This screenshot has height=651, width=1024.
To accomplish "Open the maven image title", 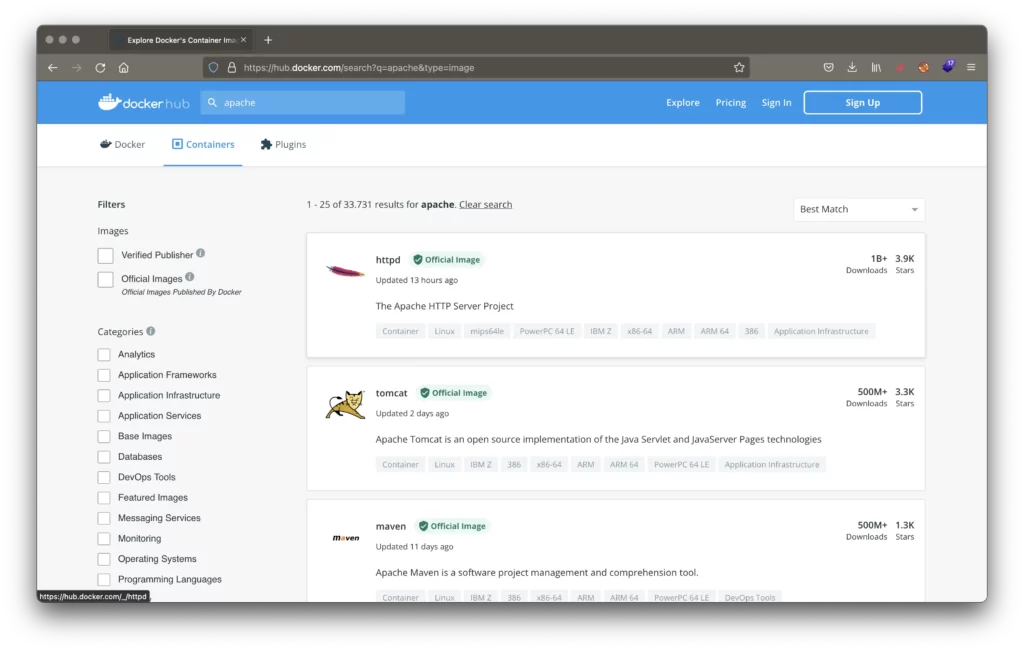I will pyautogui.click(x=391, y=526).
